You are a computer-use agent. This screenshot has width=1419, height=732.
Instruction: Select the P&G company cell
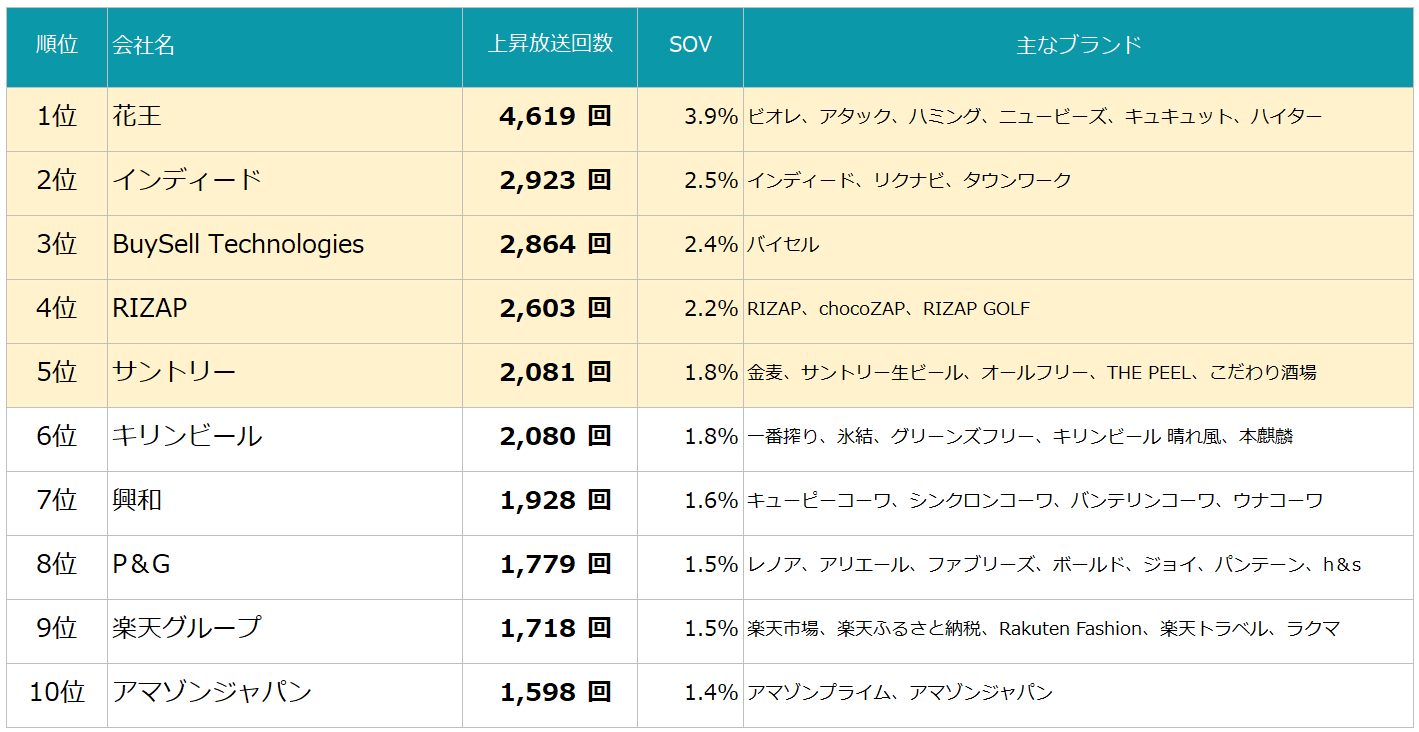point(285,564)
